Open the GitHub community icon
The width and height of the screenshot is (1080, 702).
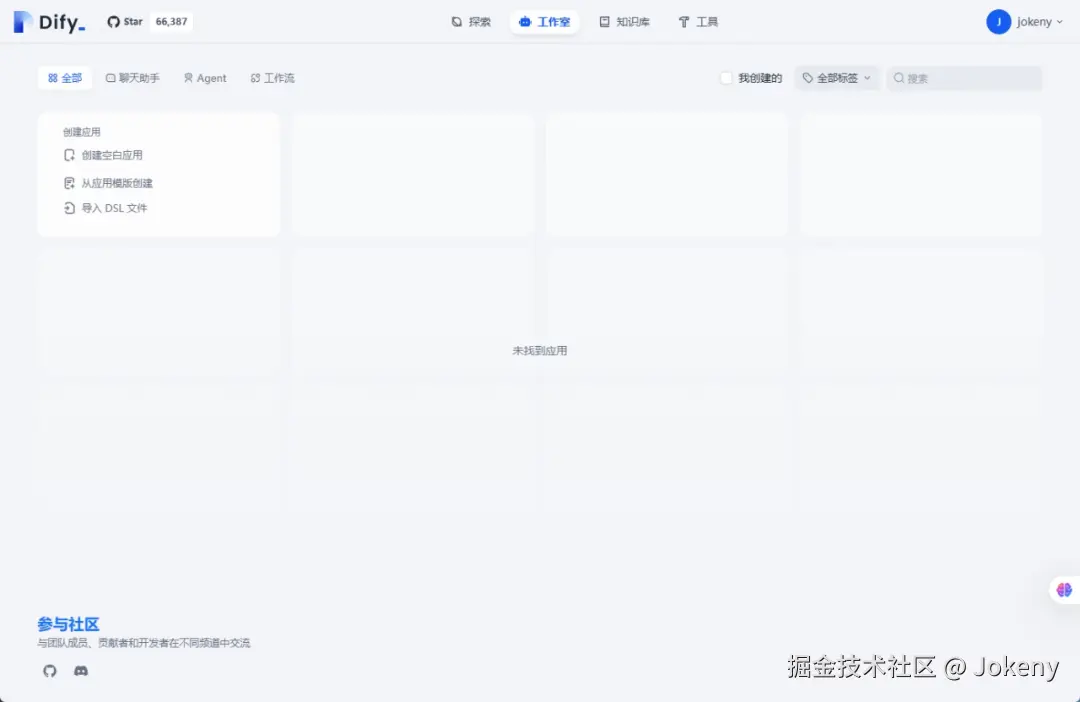click(x=50, y=670)
